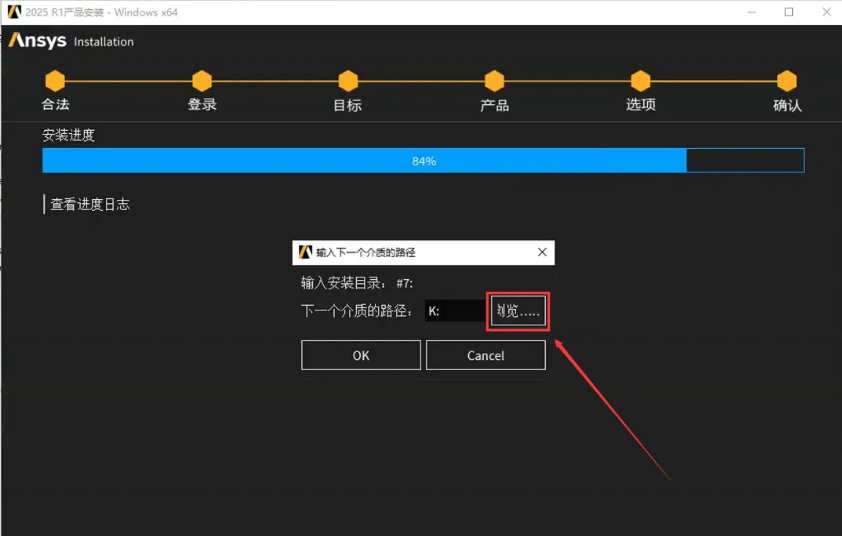Close the 输入下一个介质的路径 dialog

[x=542, y=252]
